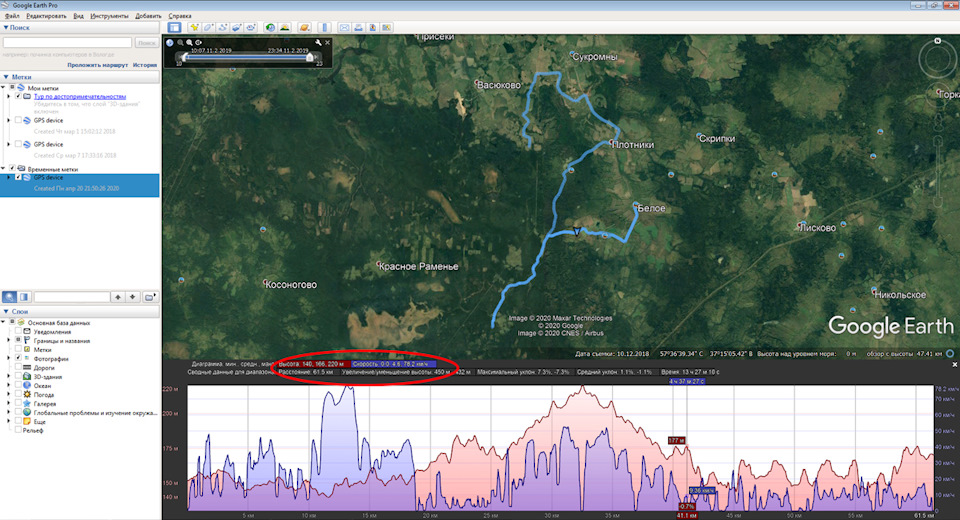Close the elevation profile panel
Viewport: 960px width, 520px height.
(954, 364)
